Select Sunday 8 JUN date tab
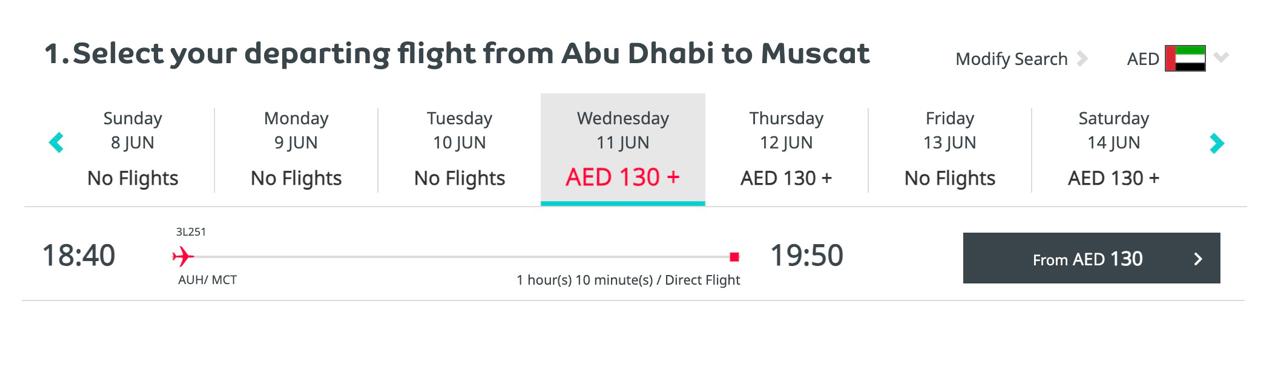The width and height of the screenshot is (1280, 366). [133, 149]
